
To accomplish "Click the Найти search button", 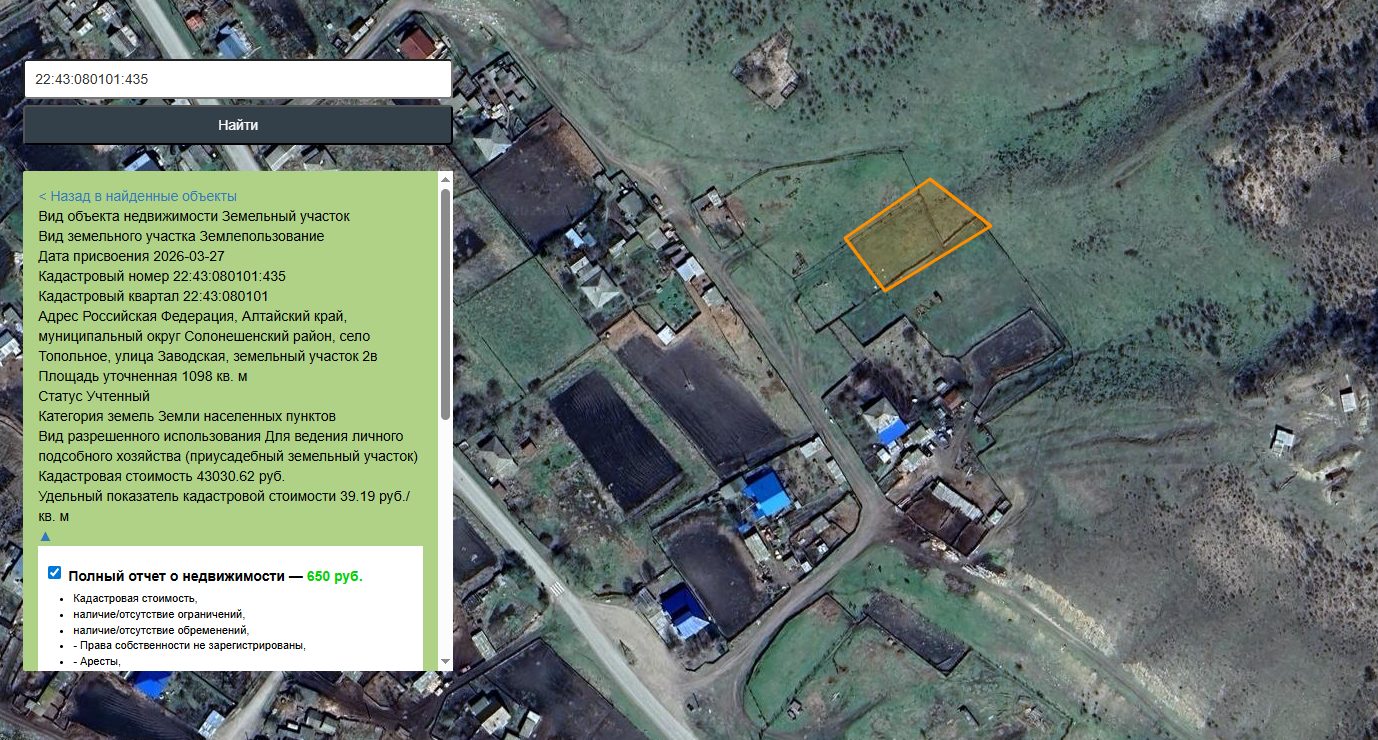I will [x=238, y=125].
